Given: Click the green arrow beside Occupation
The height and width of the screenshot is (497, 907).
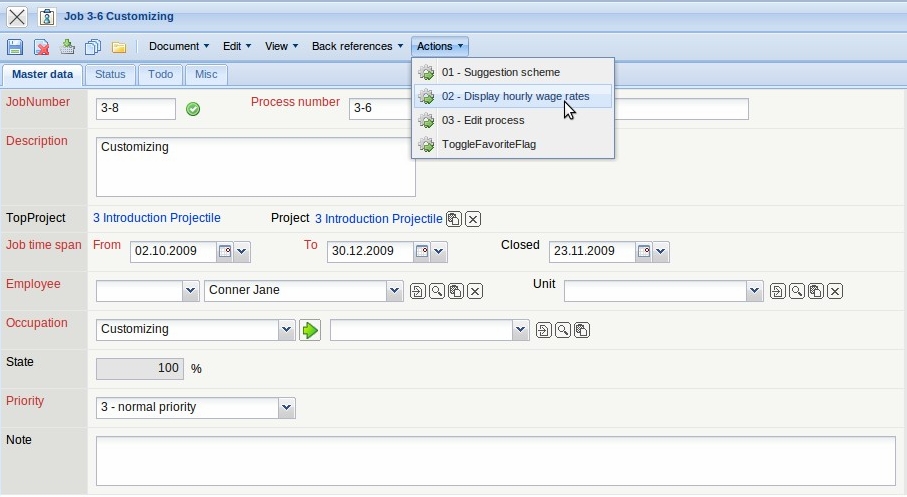Looking at the screenshot, I should [309, 330].
